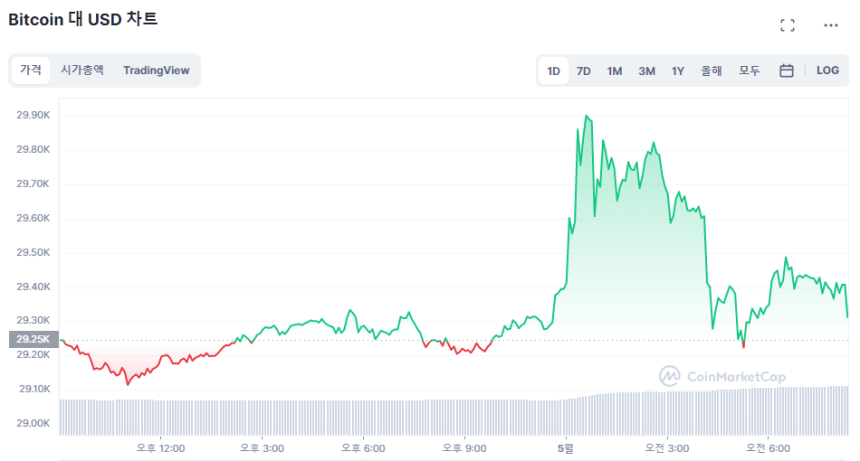This screenshot has height=461, width=860.
Task: Toggle the LOG scale button
Action: pyautogui.click(x=827, y=71)
